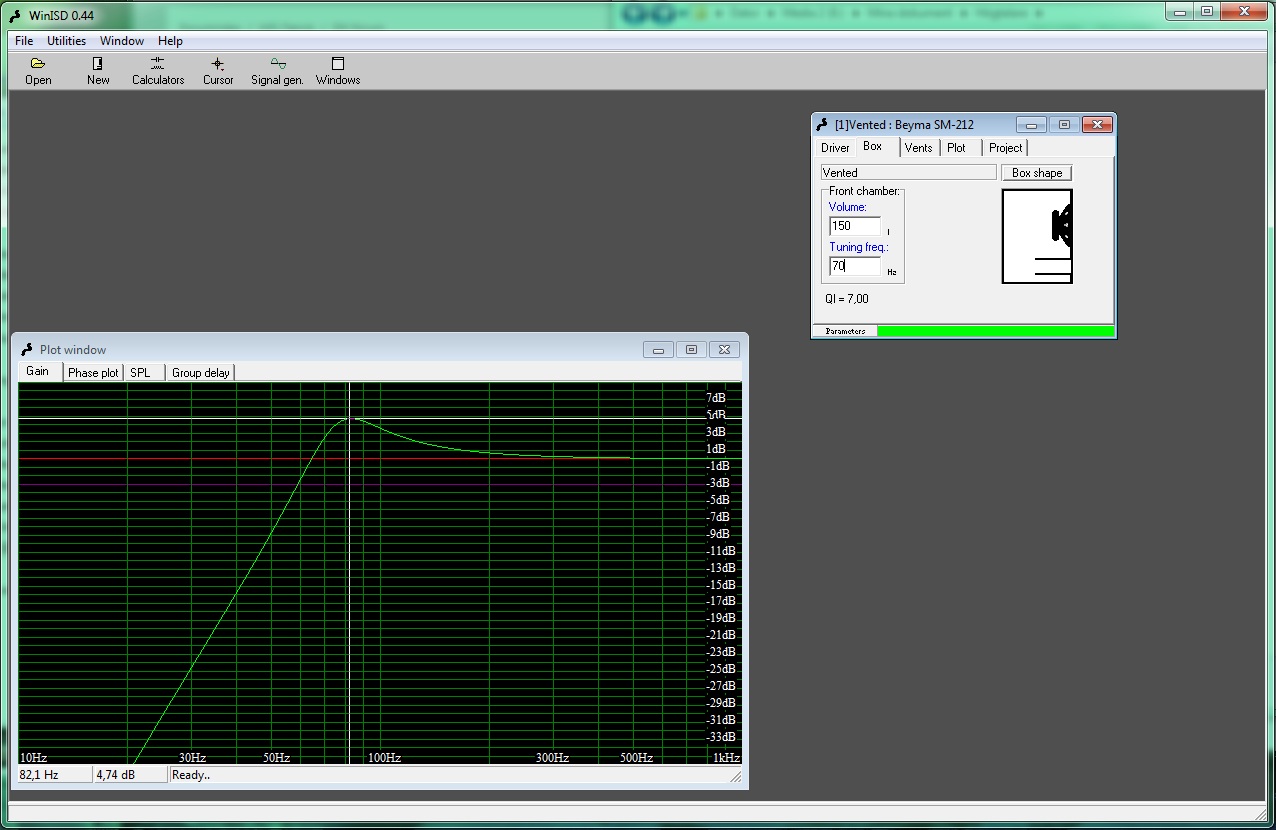Click the -33dB gain axis label
Viewport: 1276px width, 830px height.
point(721,738)
